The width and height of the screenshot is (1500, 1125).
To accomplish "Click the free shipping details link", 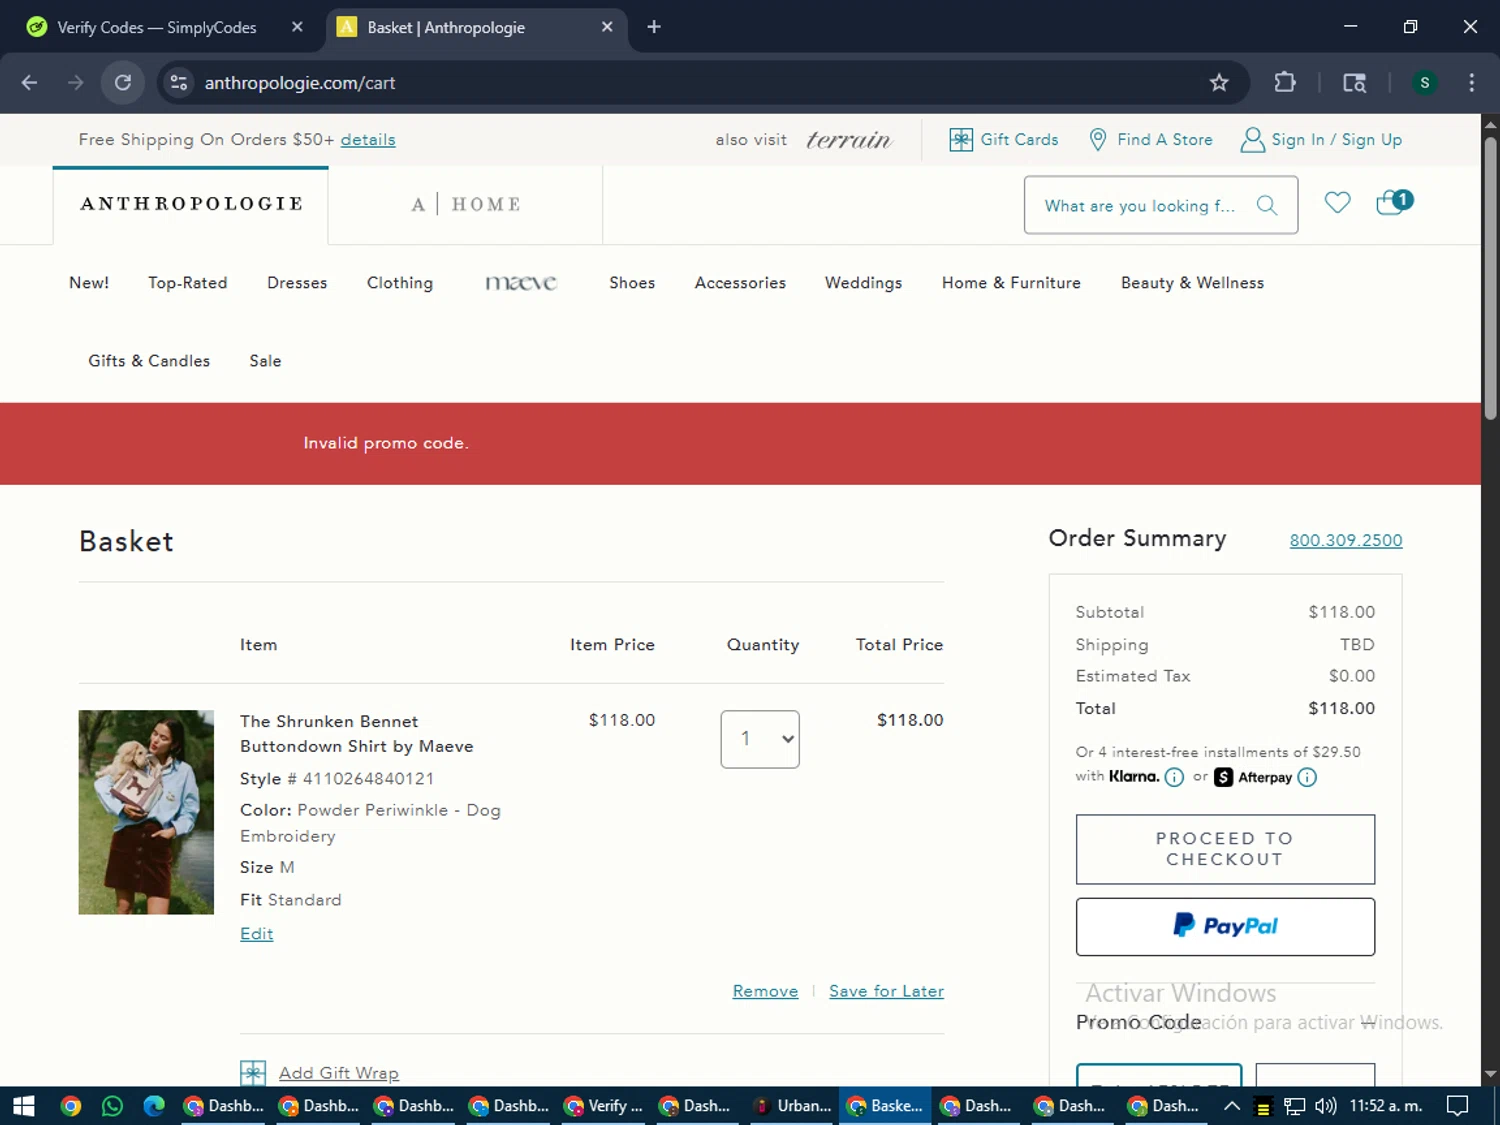I will [x=368, y=140].
